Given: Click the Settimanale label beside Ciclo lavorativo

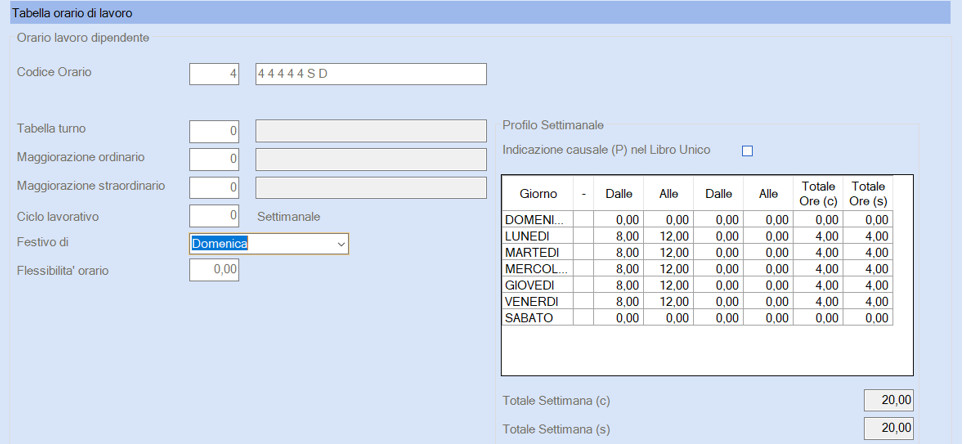Looking at the screenshot, I should click(289, 217).
